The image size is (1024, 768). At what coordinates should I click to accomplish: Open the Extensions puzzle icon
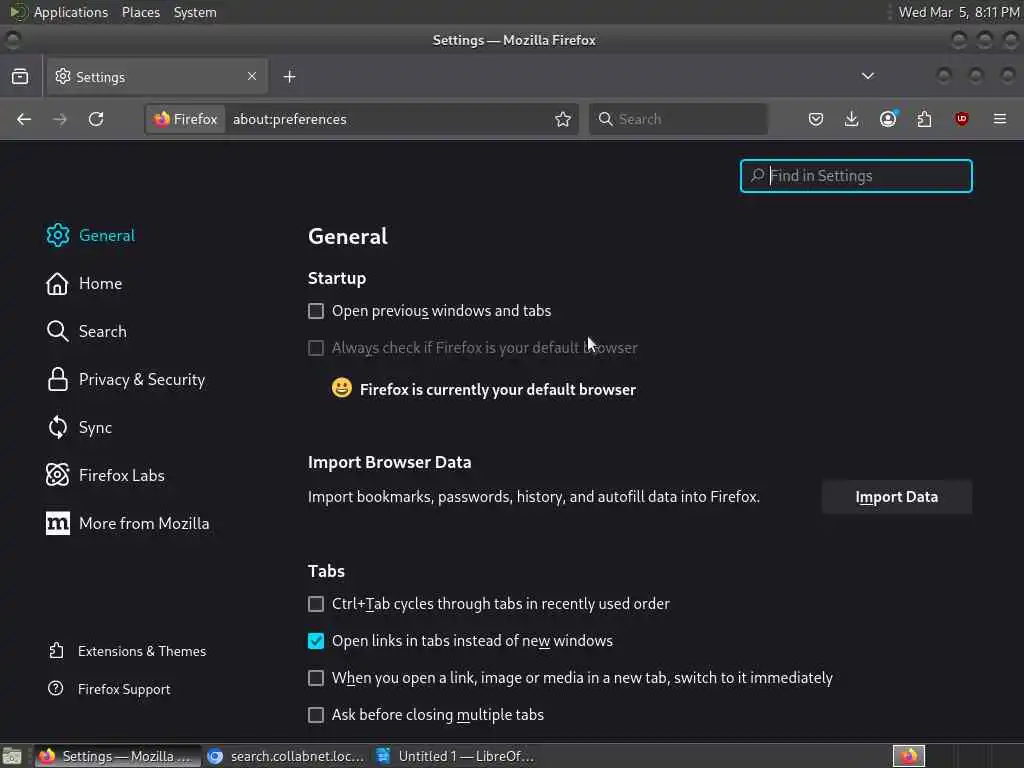pyautogui.click(x=924, y=119)
